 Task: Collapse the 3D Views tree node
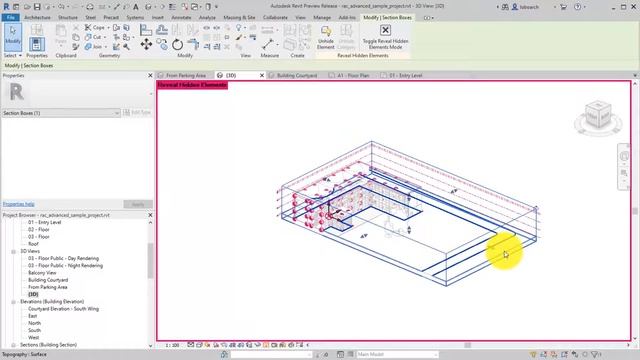point(13,251)
